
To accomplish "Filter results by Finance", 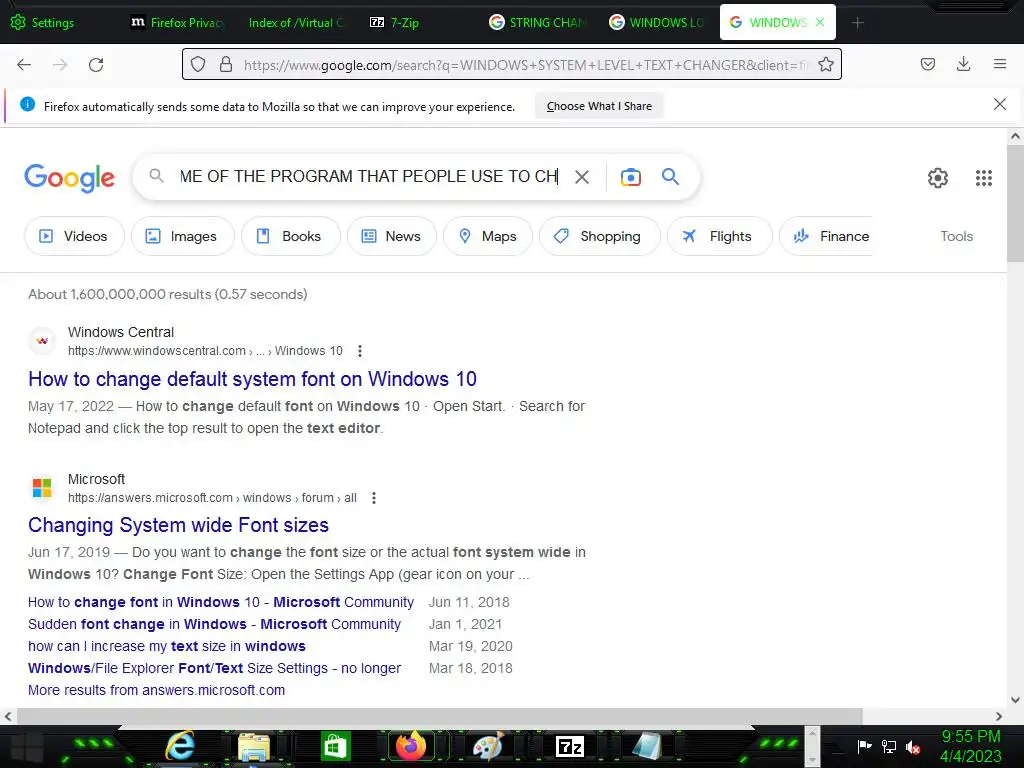I will (x=827, y=236).
